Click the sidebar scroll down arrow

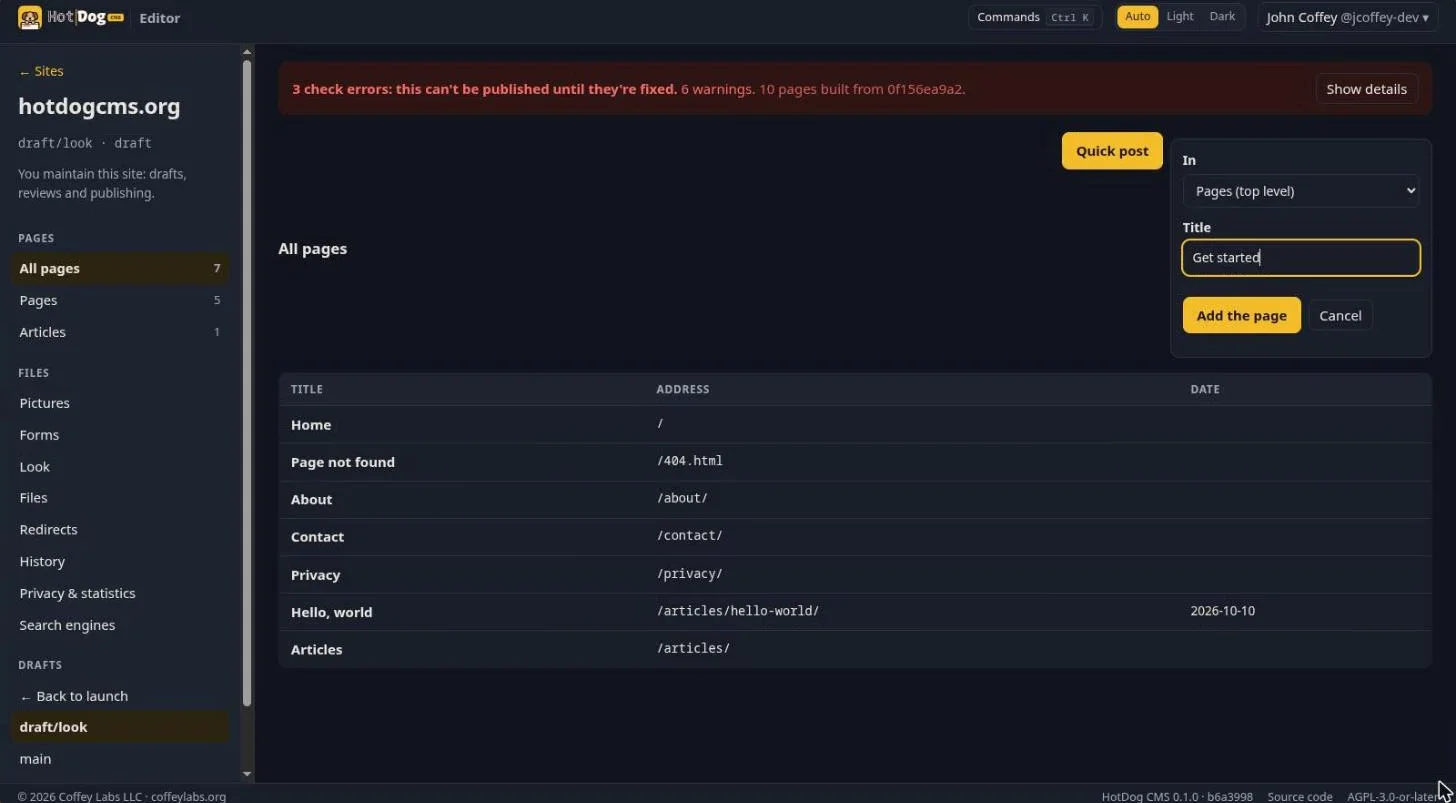tap(247, 774)
